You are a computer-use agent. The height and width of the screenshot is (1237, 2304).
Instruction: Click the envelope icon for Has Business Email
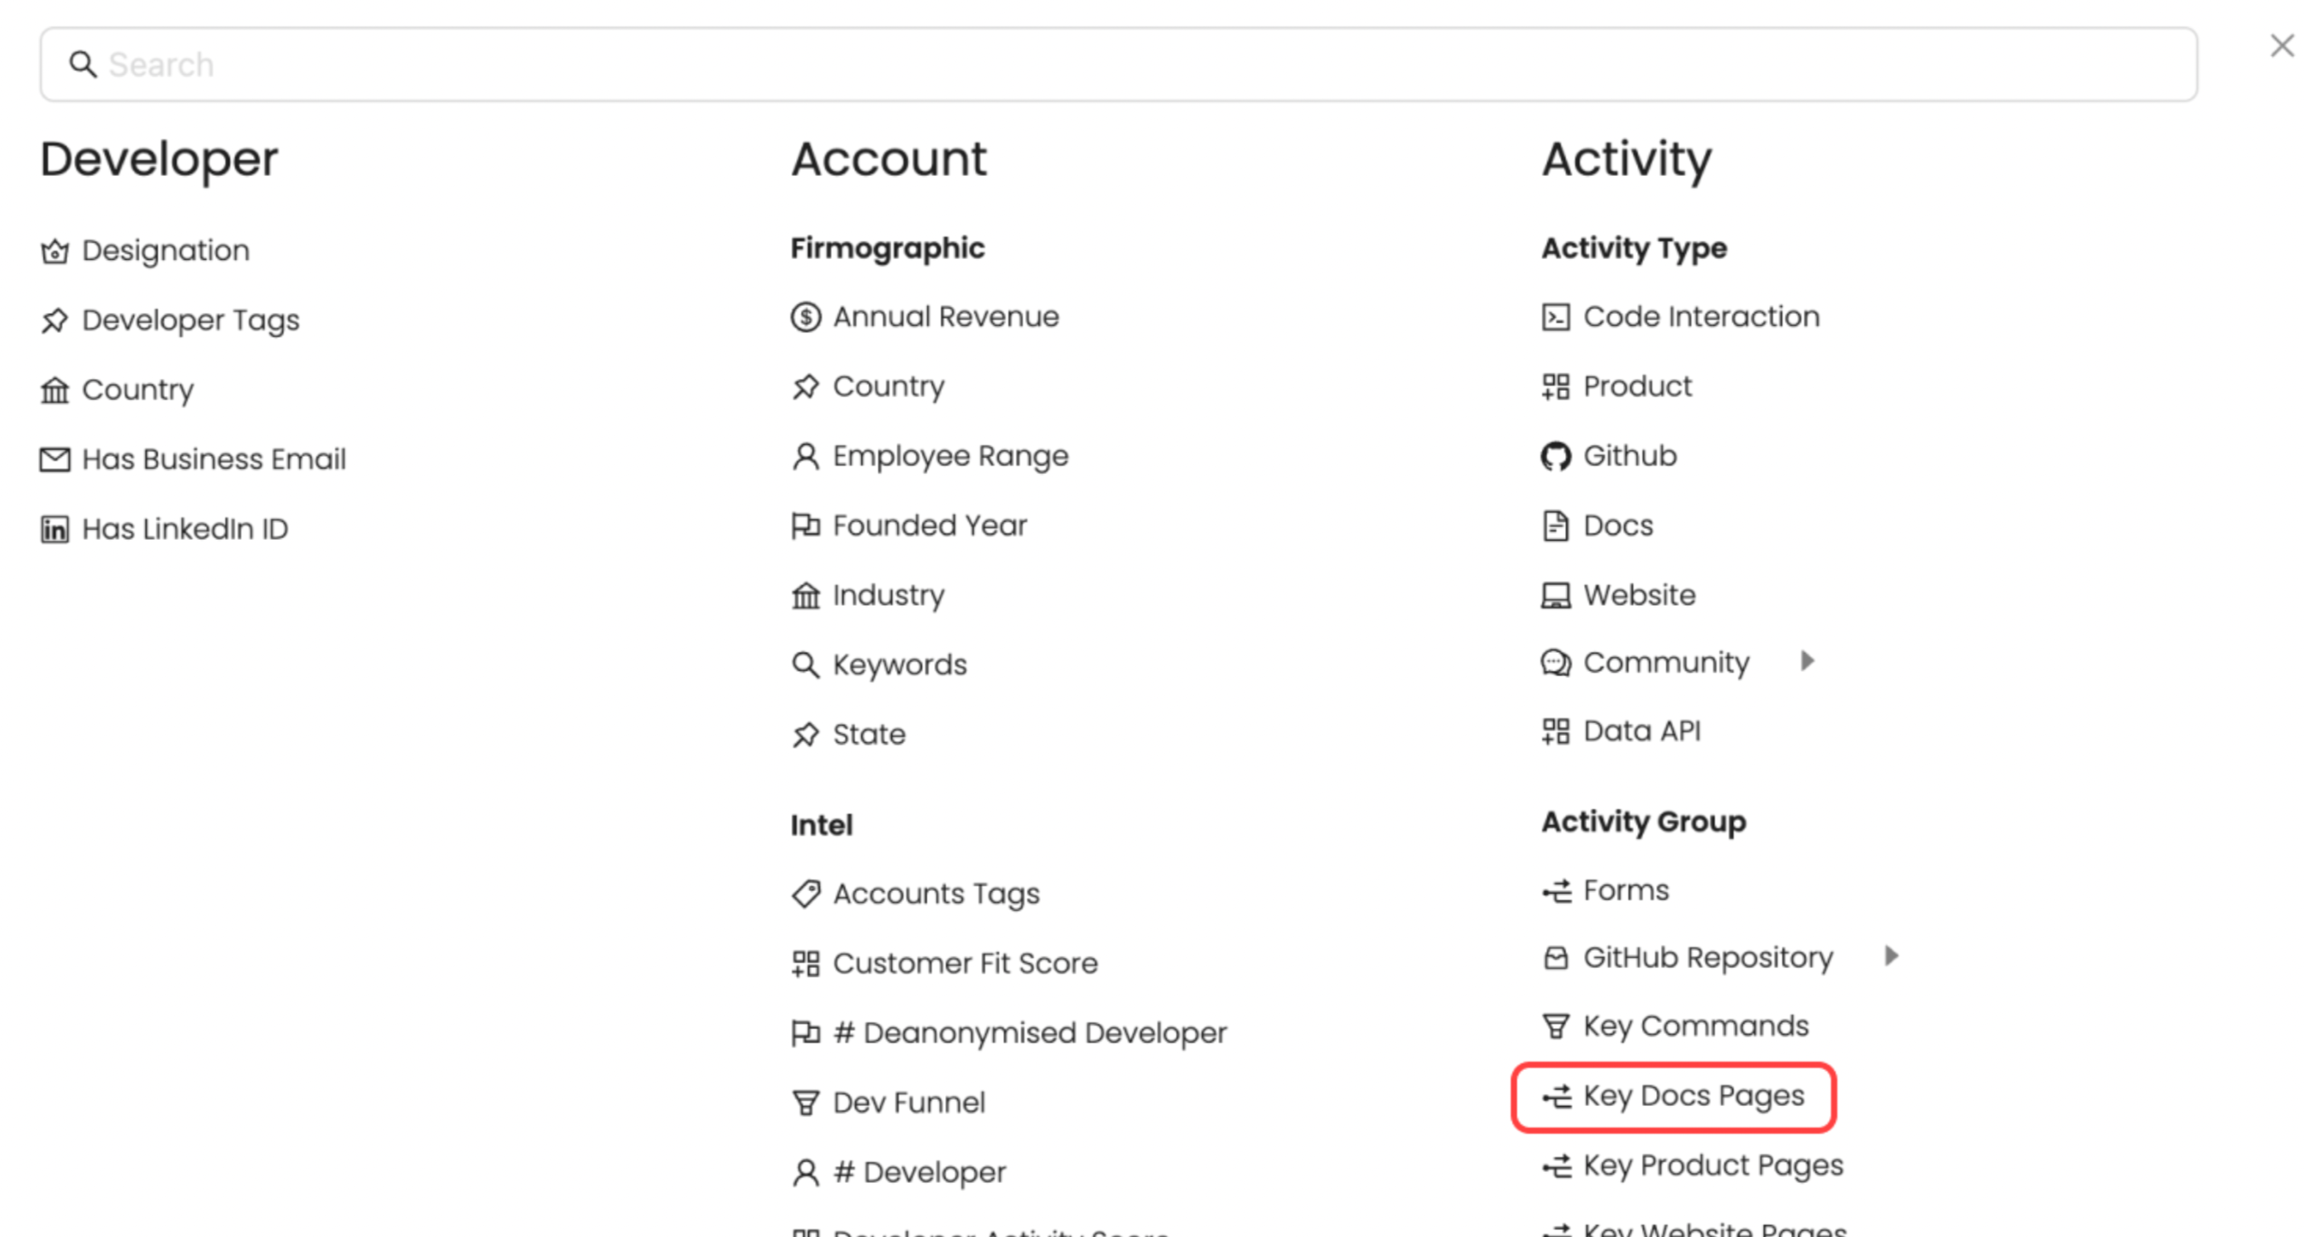(x=54, y=459)
